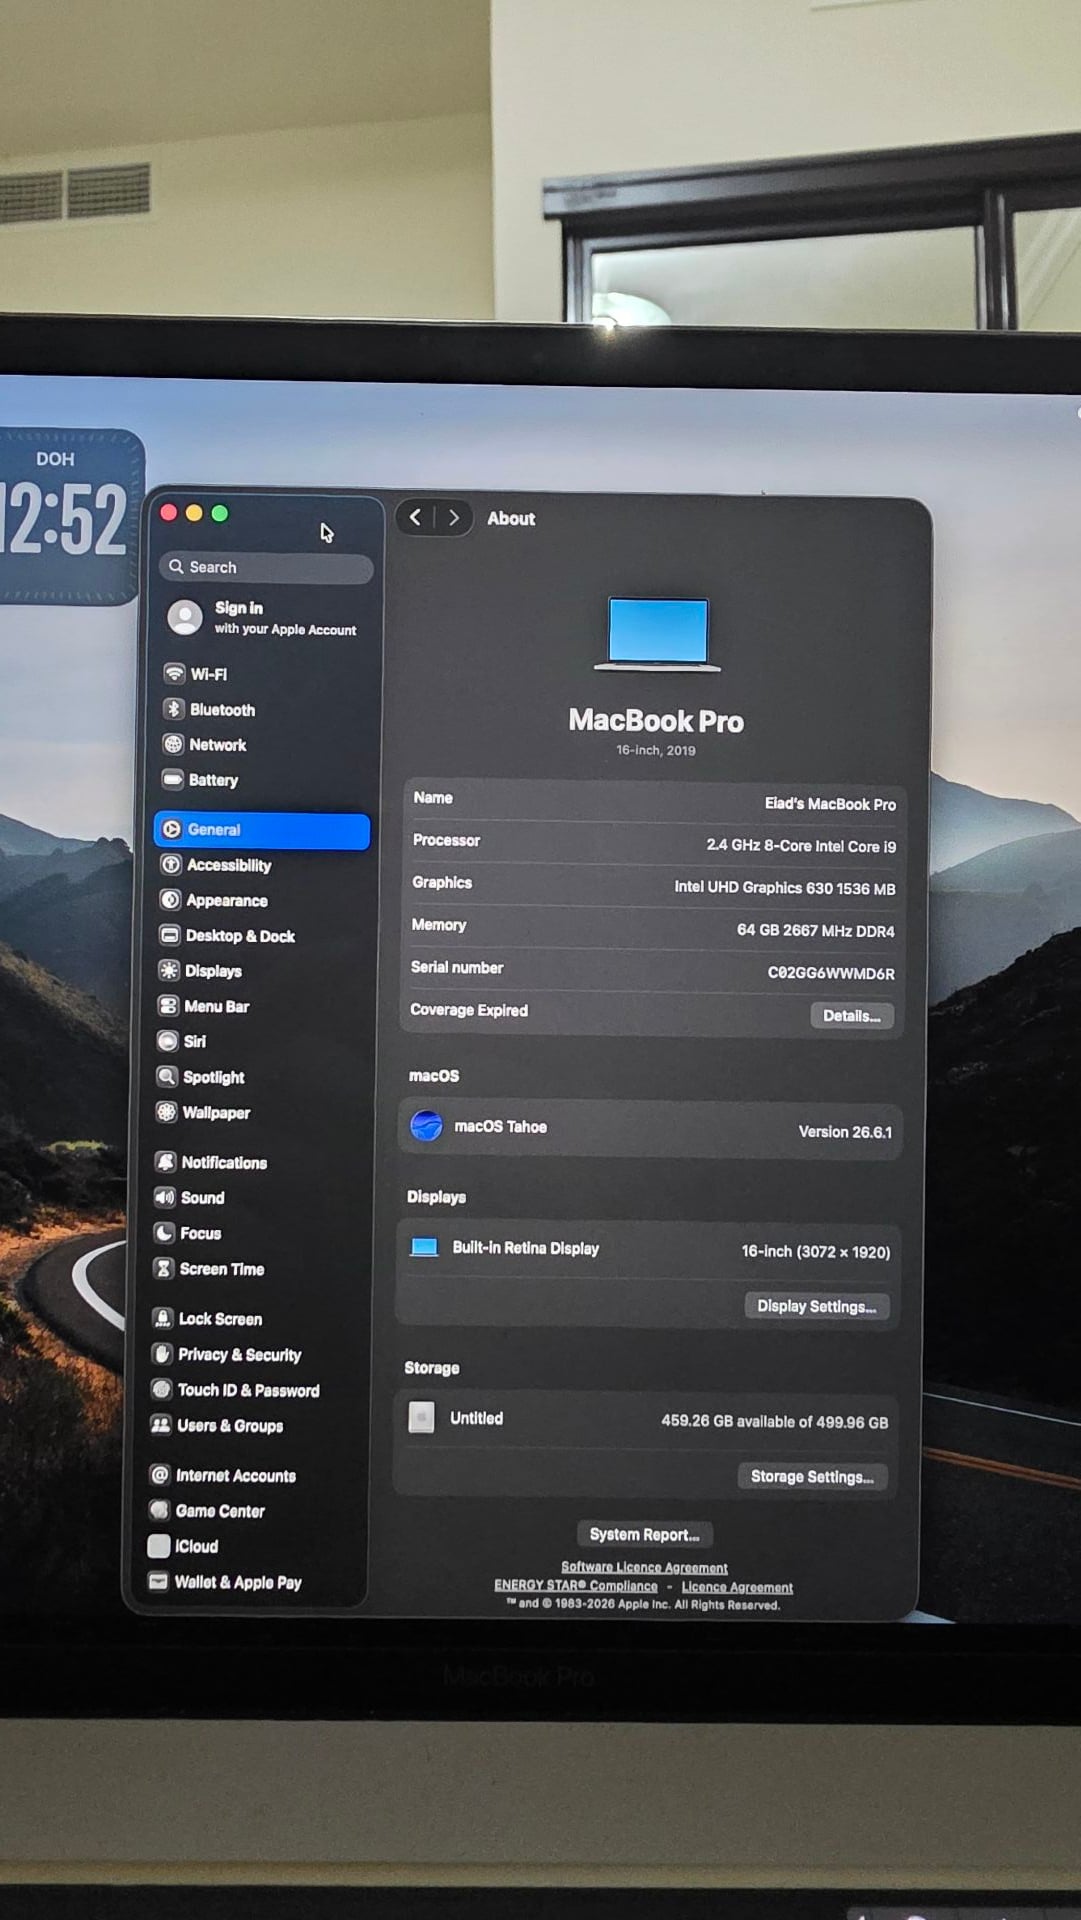This screenshot has width=1081, height=1920.
Task: Open Touch ID fingerprint icon
Action: pos(161,1389)
